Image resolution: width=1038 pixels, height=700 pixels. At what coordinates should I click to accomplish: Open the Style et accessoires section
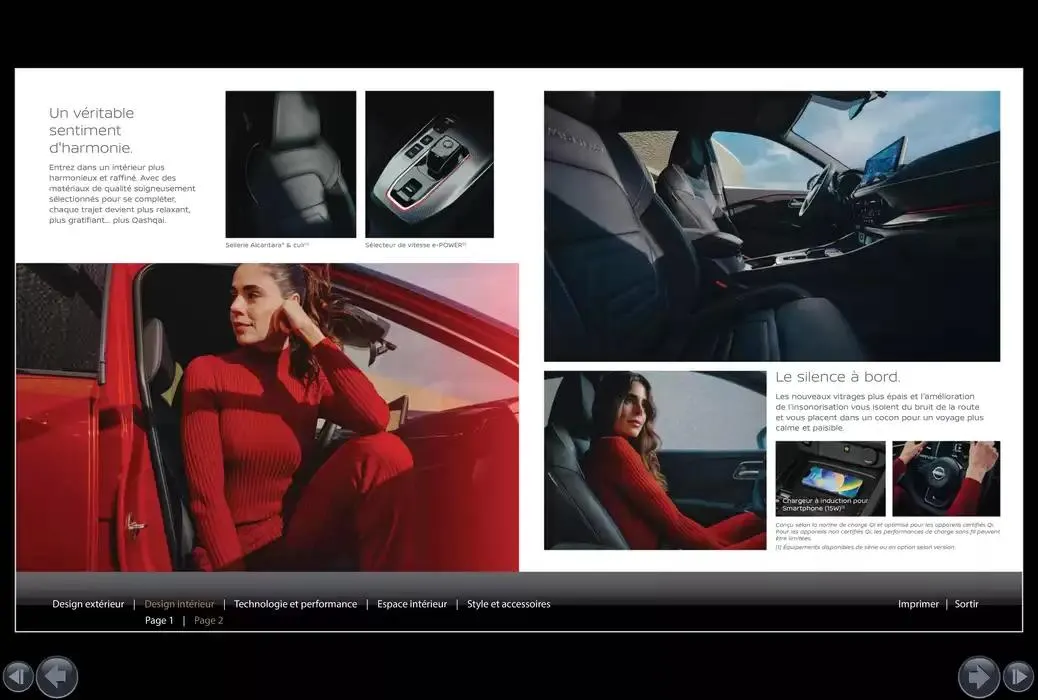point(507,603)
